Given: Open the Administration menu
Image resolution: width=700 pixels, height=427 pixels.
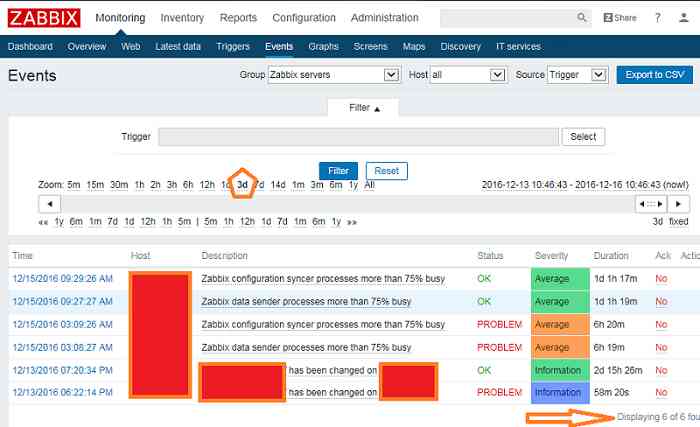Looking at the screenshot, I should click(384, 18).
